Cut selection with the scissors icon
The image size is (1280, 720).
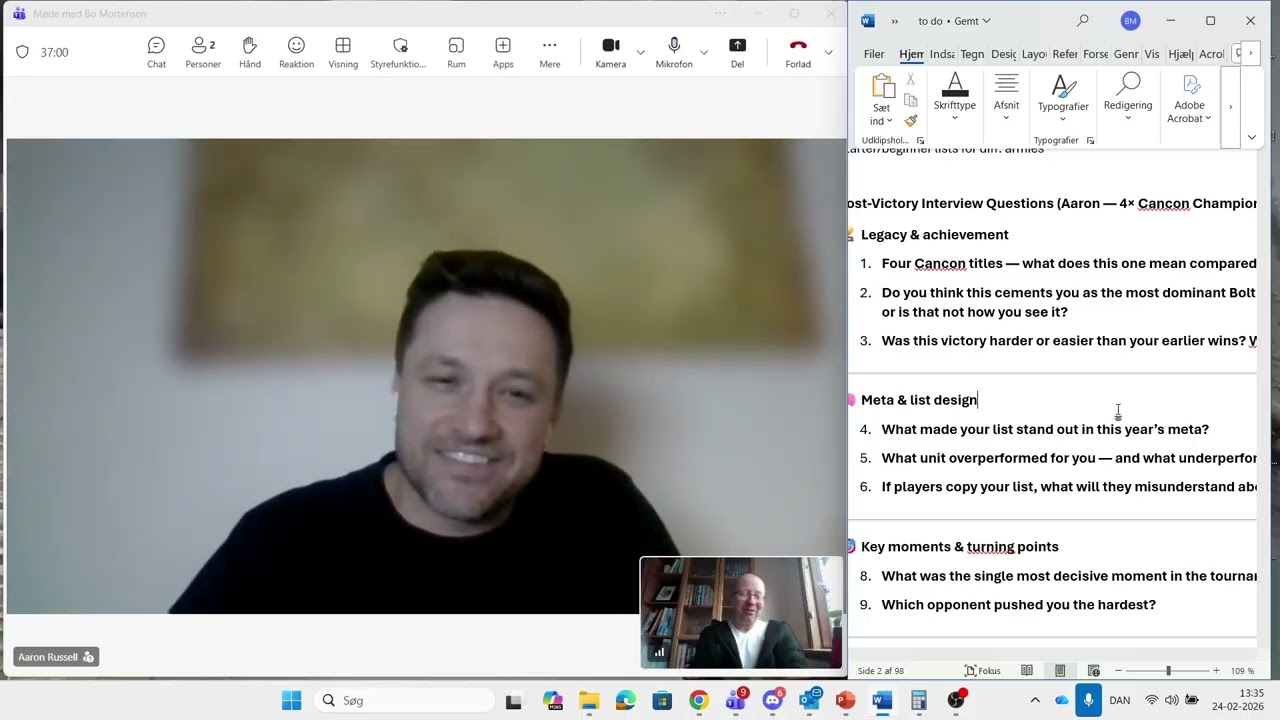(910, 79)
